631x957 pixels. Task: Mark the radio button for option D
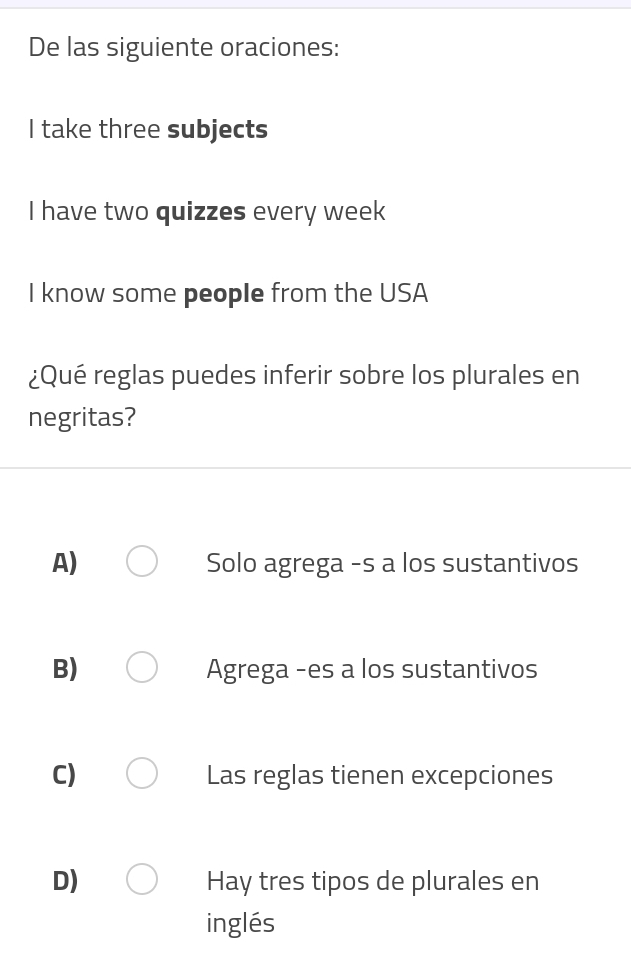point(142,880)
